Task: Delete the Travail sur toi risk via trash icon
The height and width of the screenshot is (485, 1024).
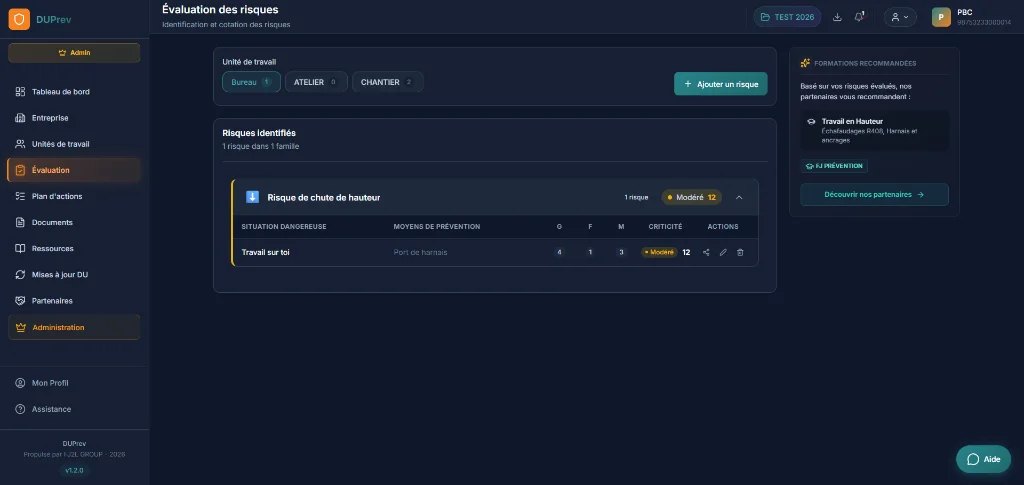Action: [740, 252]
